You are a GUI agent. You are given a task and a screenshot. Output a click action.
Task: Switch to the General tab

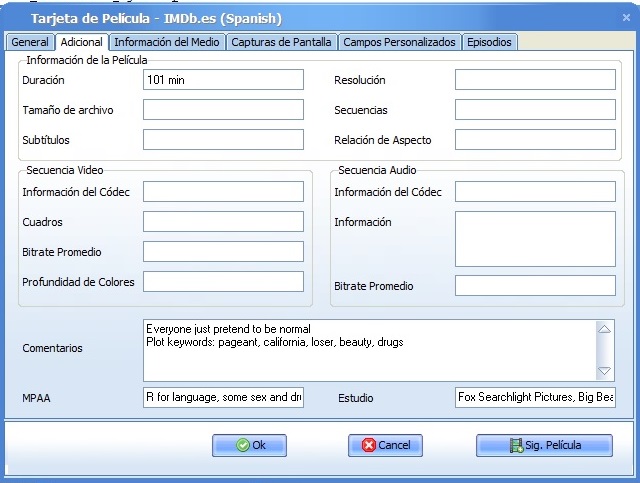click(x=30, y=42)
